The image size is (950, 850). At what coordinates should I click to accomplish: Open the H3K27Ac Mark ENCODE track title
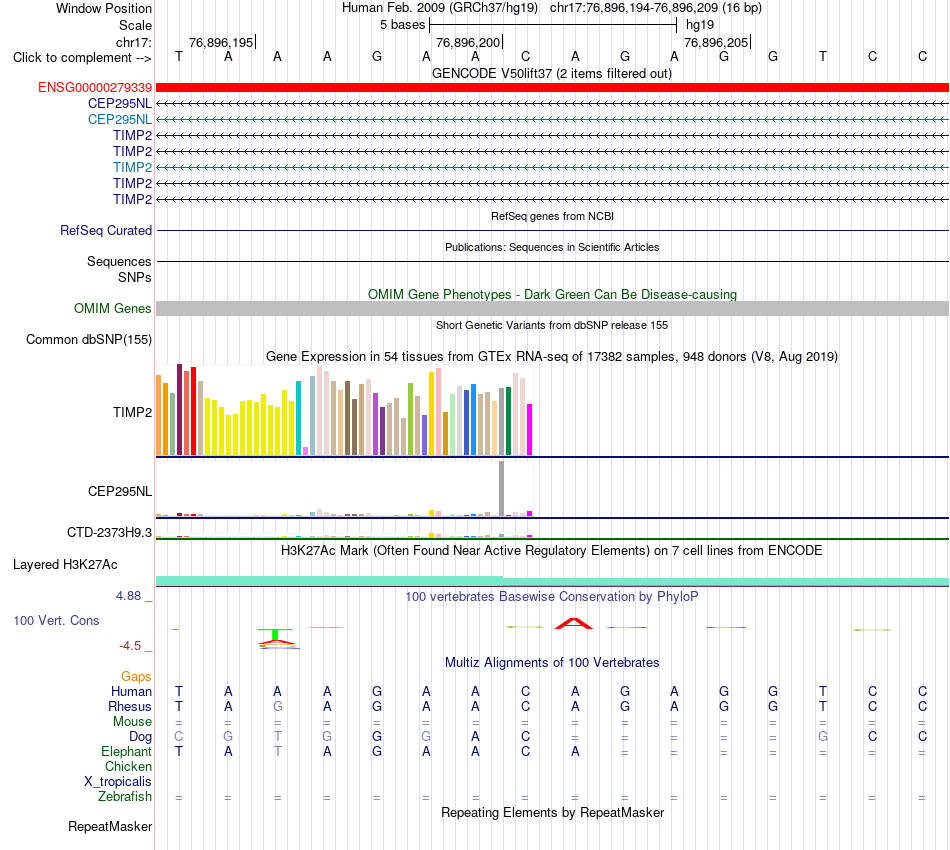pos(552,550)
